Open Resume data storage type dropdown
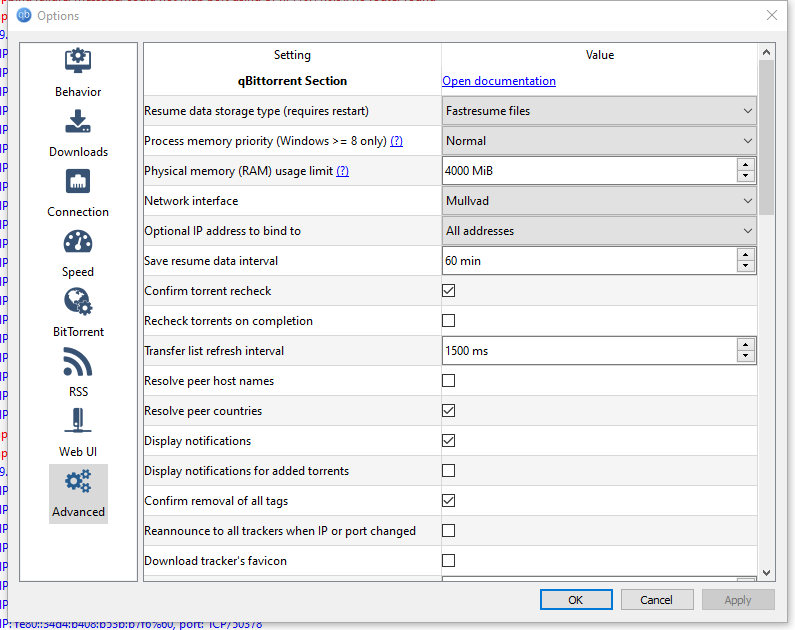Viewport: 795px width, 630px height. pyautogui.click(x=599, y=110)
